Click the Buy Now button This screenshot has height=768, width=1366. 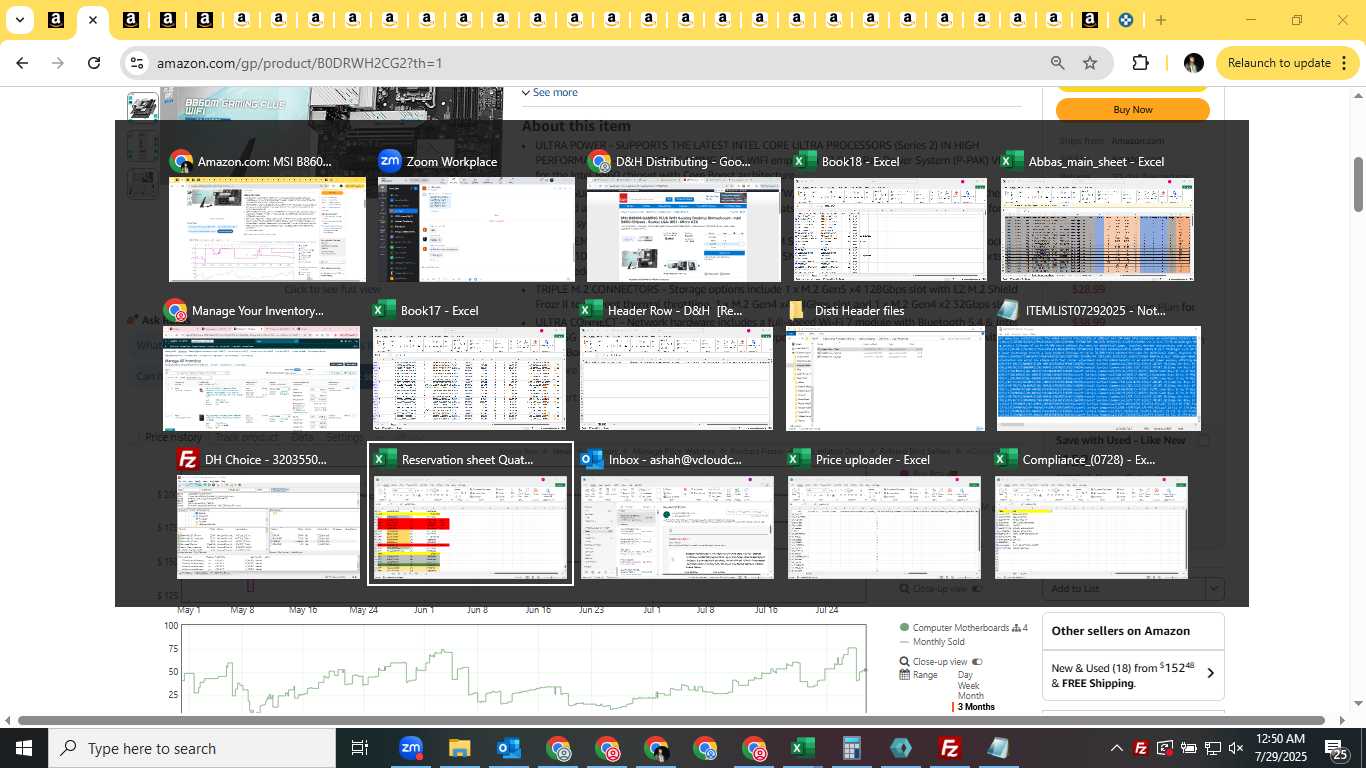(1133, 110)
